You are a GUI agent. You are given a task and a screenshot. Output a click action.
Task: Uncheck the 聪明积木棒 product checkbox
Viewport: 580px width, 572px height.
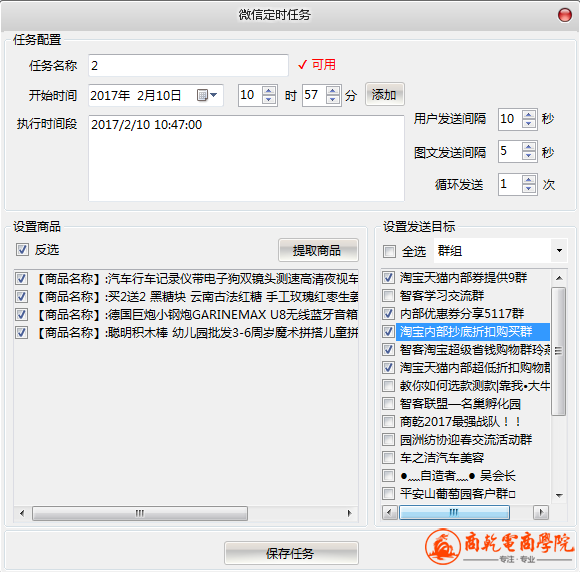(x=21, y=333)
